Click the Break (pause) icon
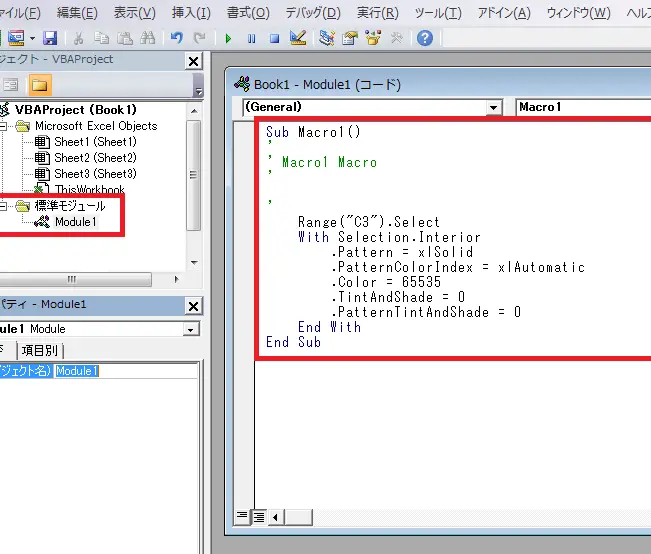 [x=251, y=39]
